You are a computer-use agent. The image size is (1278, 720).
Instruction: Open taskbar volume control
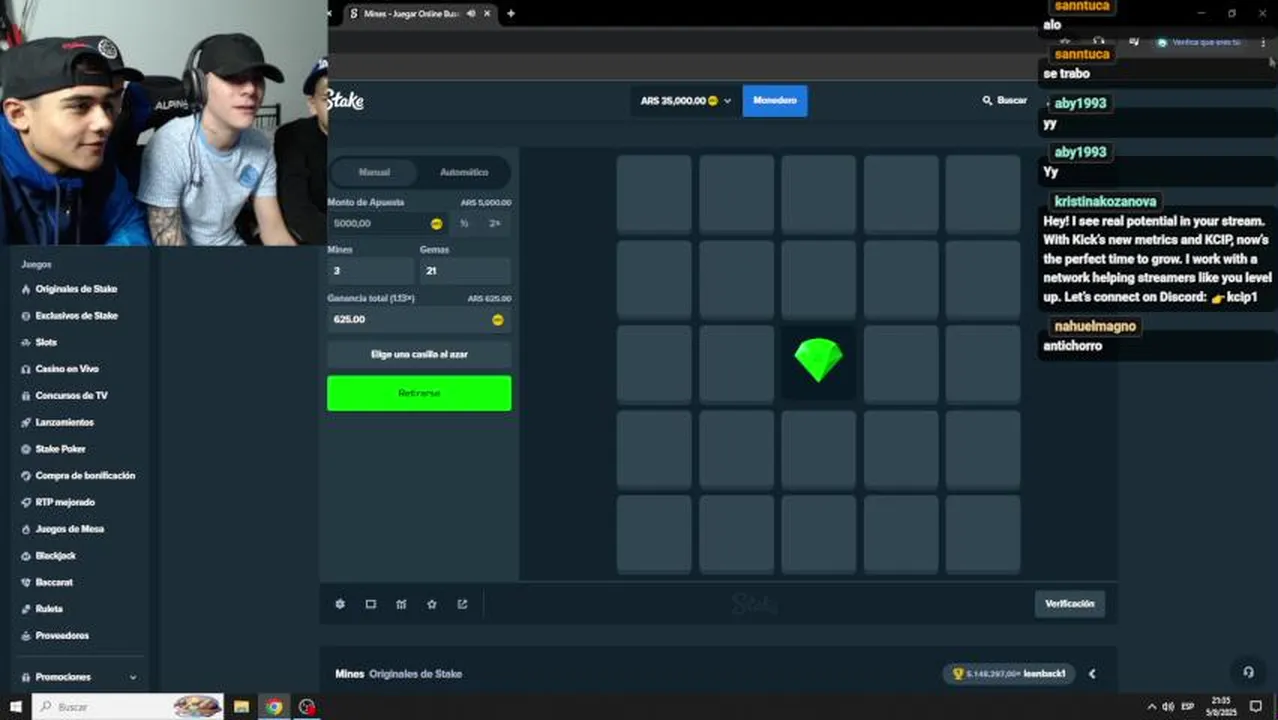click(x=1168, y=707)
